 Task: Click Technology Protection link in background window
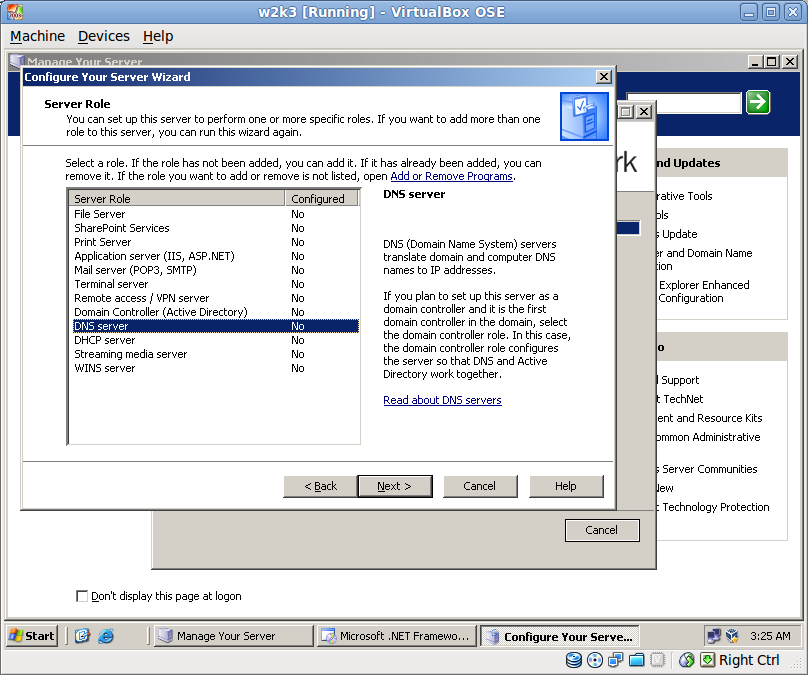coord(715,507)
